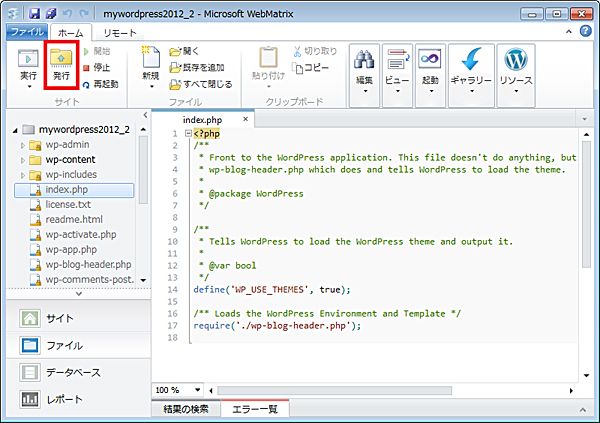
Task: Click 既存を追加 add existing
Action: pos(197,68)
